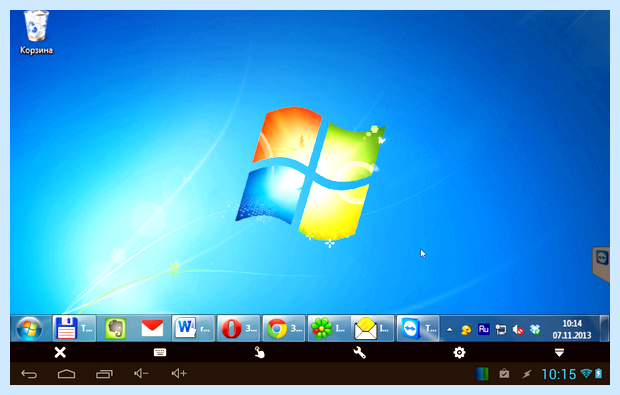Show hidden system tray icons
620x395 pixels.
tap(450, 329)
